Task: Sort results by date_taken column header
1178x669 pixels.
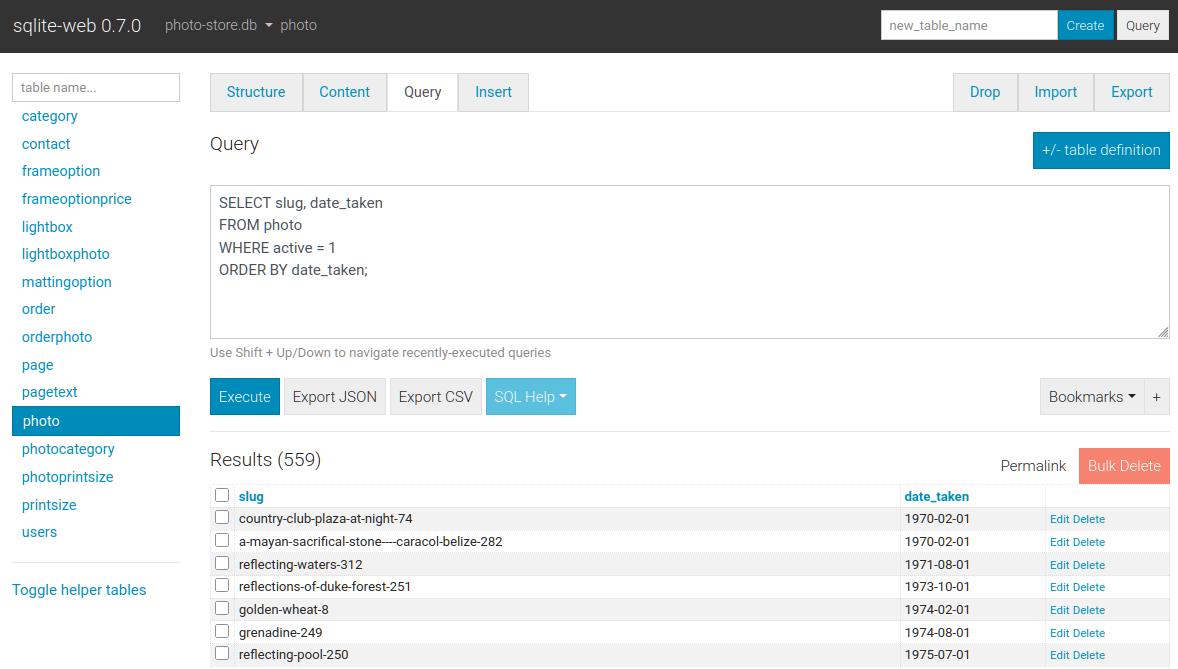Action: click(936, 496)
